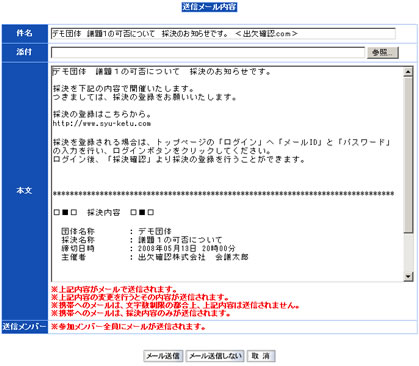Click the 採決を下記の内容で開催いたします line
The height and width of the screenshot is (366, 419).
pyautogui.click(x=124, y=89)
